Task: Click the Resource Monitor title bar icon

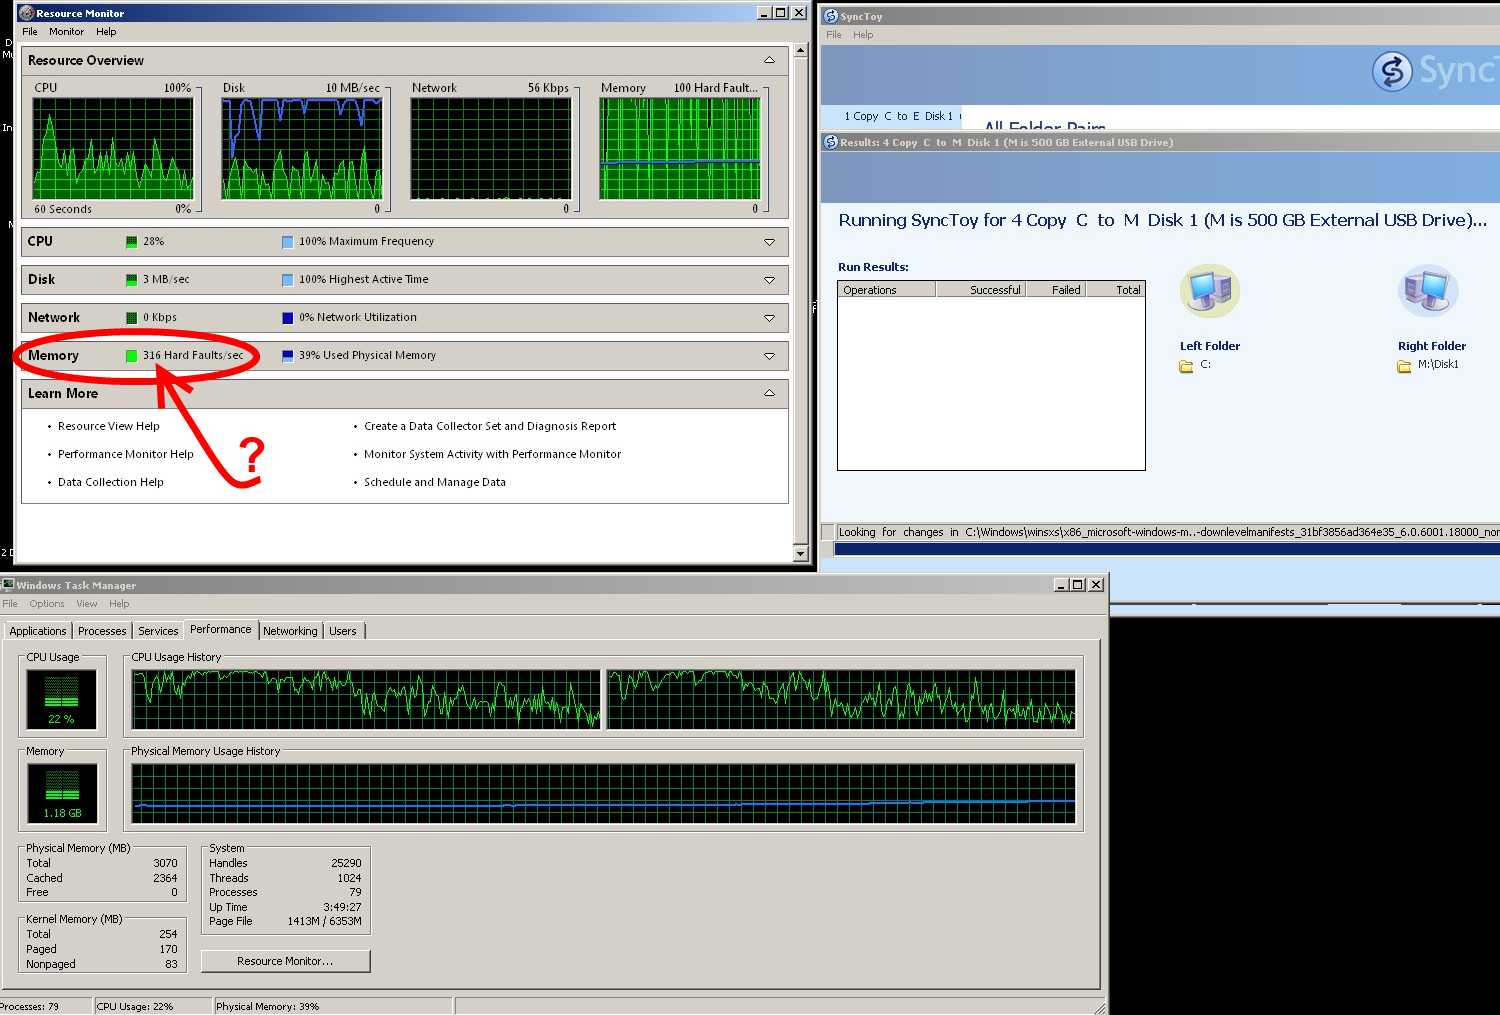Action: coord(27,13)
